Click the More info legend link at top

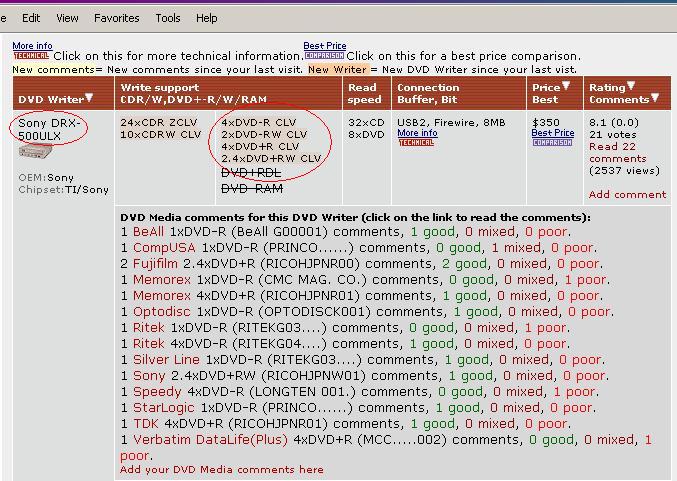(32, 46)
